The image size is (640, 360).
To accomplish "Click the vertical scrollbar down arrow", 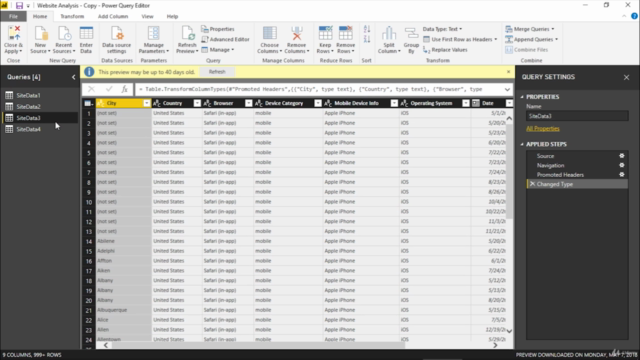I will [x=509, y=331].
